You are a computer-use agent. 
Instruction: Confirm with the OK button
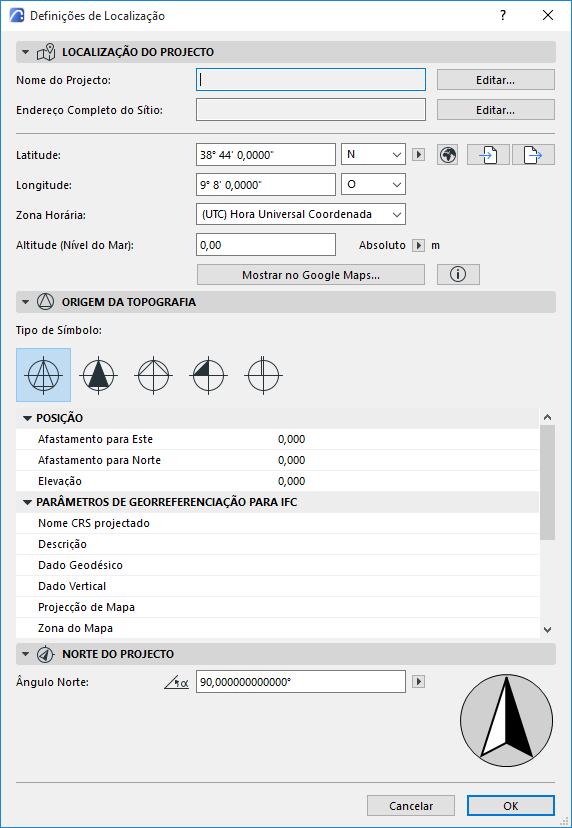tap(511, 806)
